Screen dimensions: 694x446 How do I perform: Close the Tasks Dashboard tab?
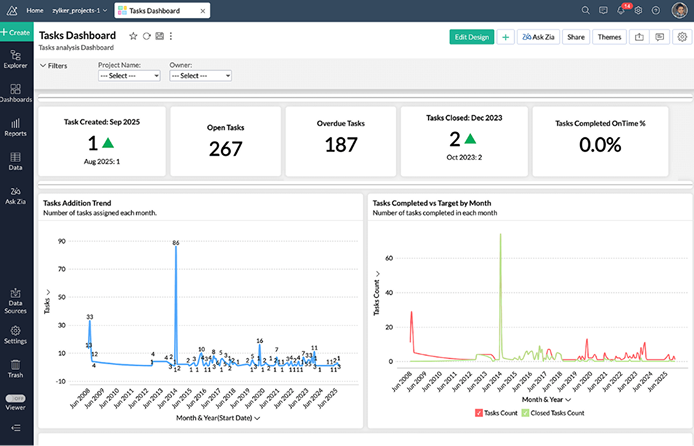pyautogui.click(x=204, y=10)
